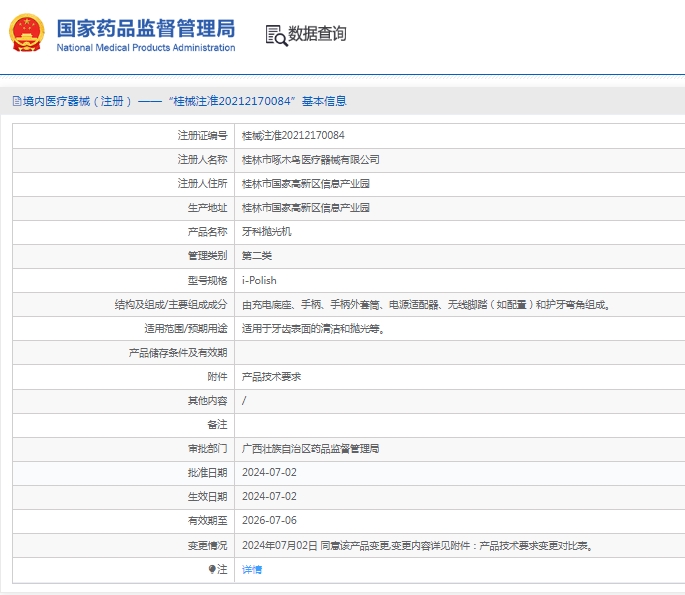Click the 国家药品监督管理局 title
Viewport: 685px width, 595px height.
[x=146, y=28]
